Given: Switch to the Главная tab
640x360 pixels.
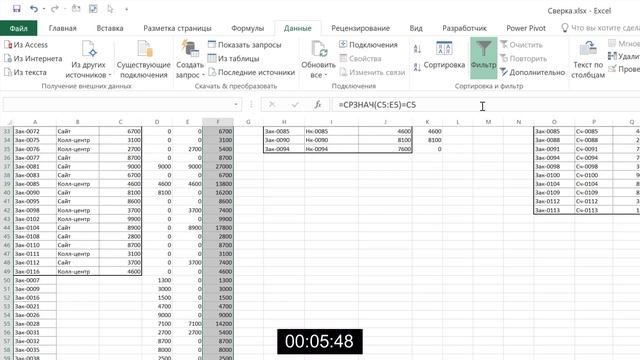Looking at the screenshot, I should (62, 28).
